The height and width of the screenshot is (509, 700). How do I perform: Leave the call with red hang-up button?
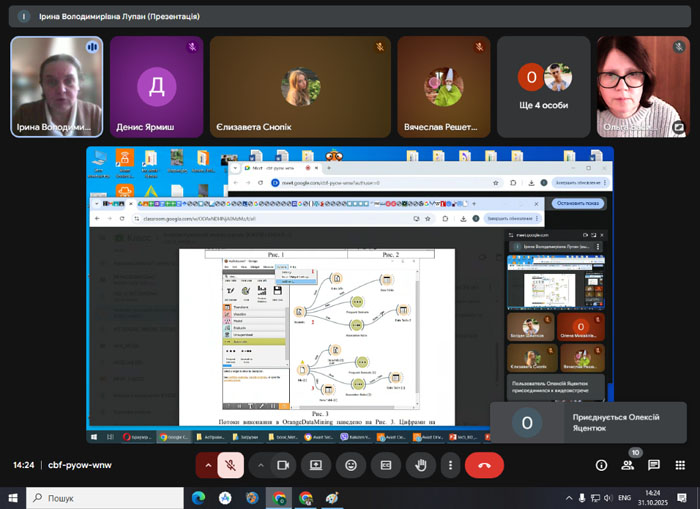485,465
